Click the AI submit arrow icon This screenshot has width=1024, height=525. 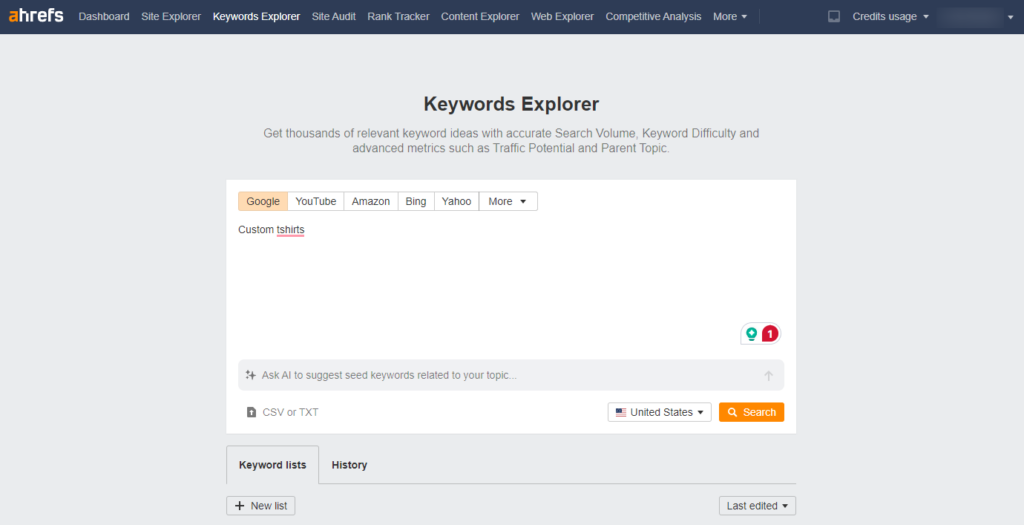(769, 375)
